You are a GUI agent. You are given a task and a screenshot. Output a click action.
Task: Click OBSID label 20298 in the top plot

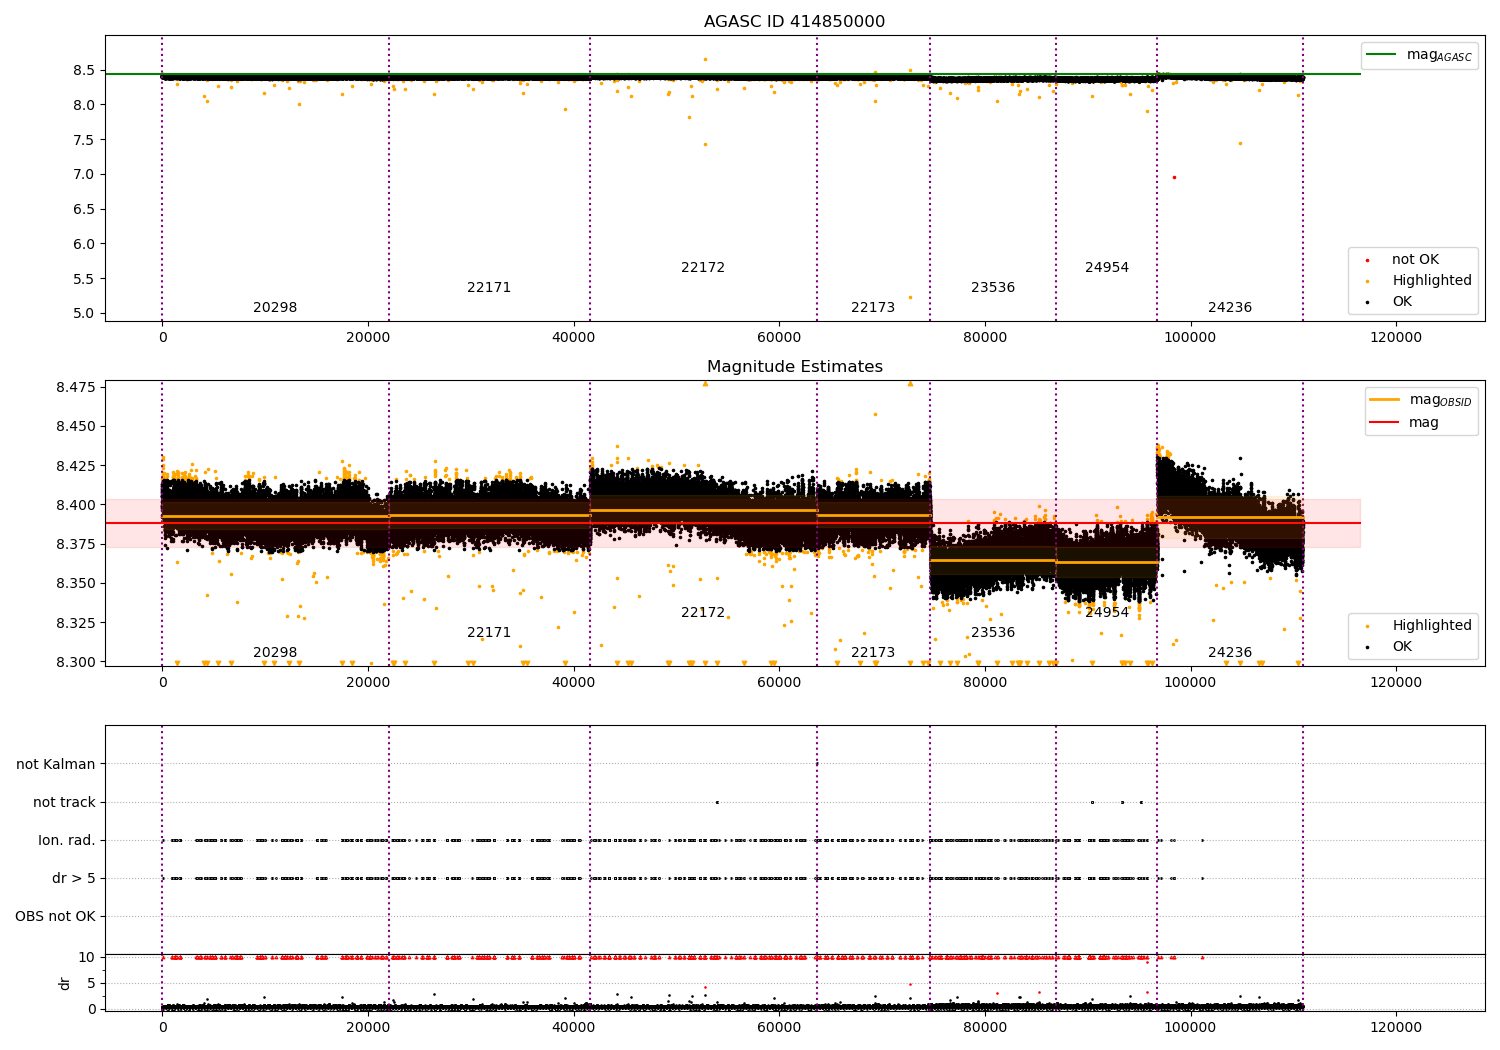(x=275, y=308)
